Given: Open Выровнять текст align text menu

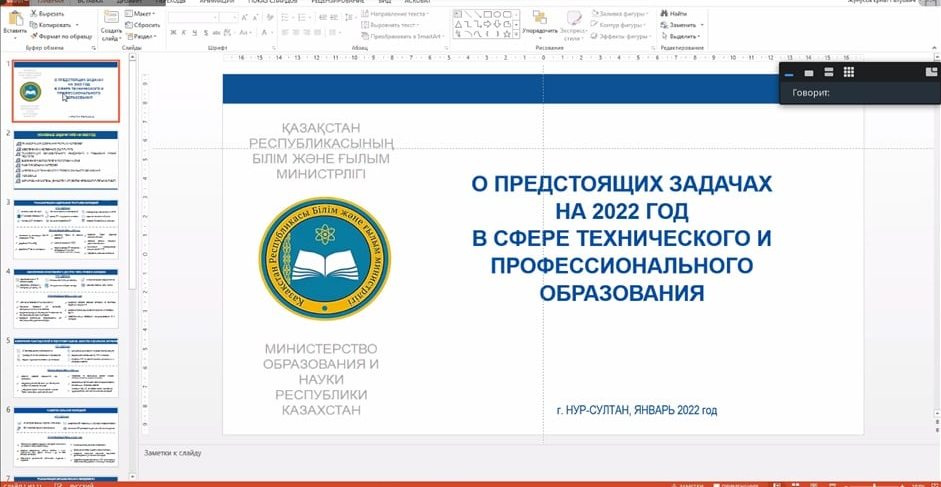Looking at the screenshot, I should [390, 25].
